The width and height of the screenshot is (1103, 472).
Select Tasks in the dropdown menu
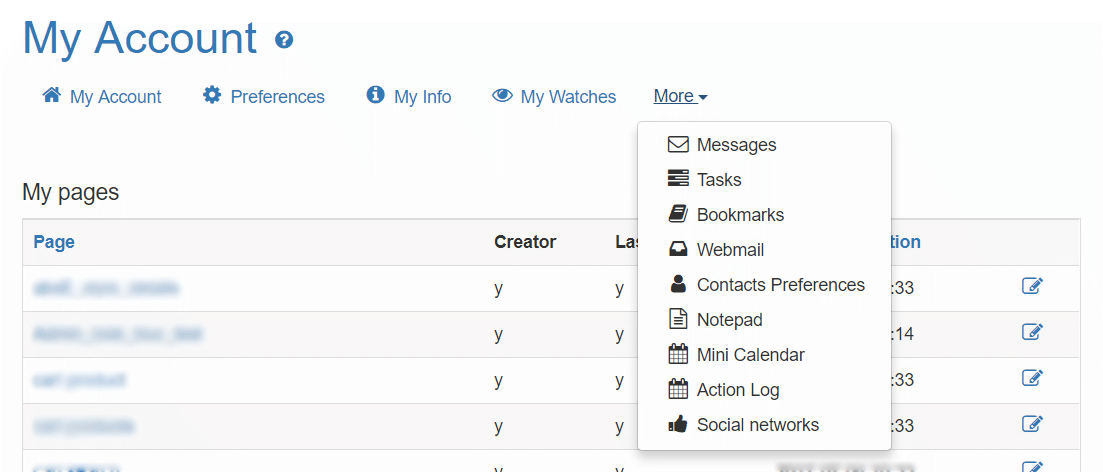coord(719,180)
